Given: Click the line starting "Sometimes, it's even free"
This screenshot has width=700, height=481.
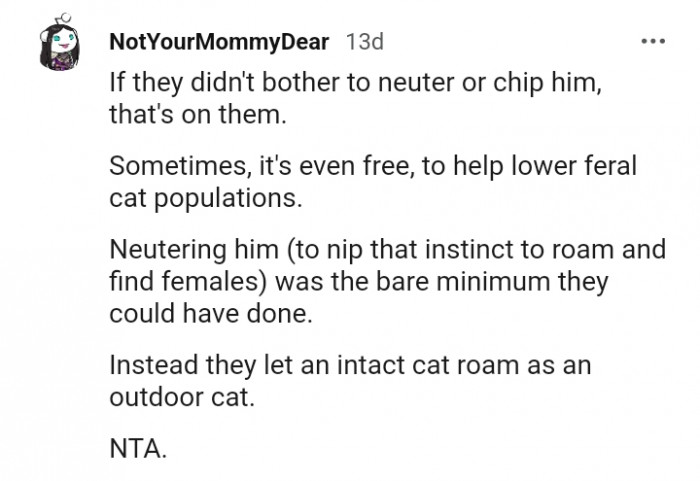Looking at the screenshot, I should point(373,166).
